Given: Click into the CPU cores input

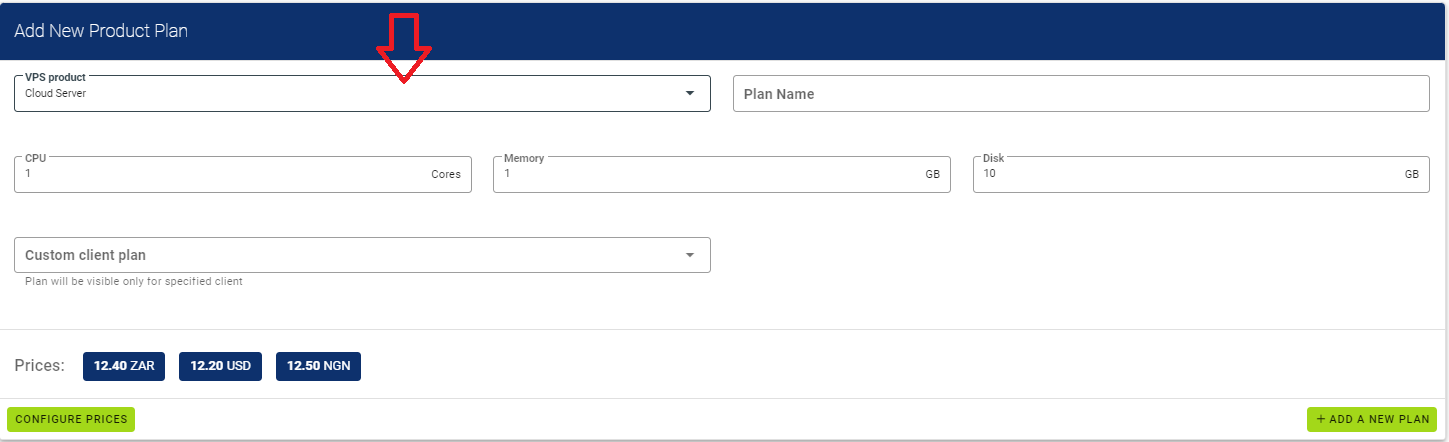Looking at the screenshot, I should [220, 174].
